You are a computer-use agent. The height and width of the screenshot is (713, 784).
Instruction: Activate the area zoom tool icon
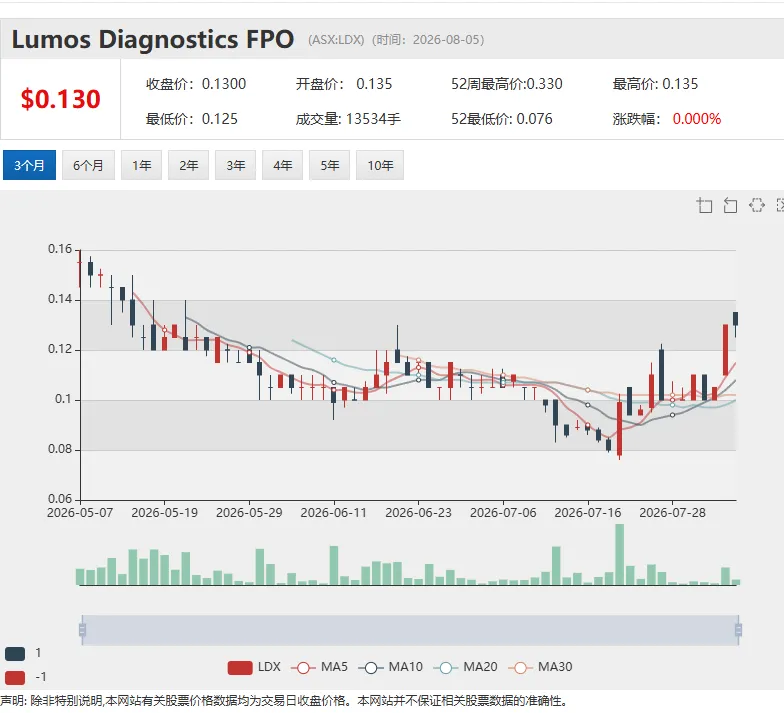coord(704,205)
